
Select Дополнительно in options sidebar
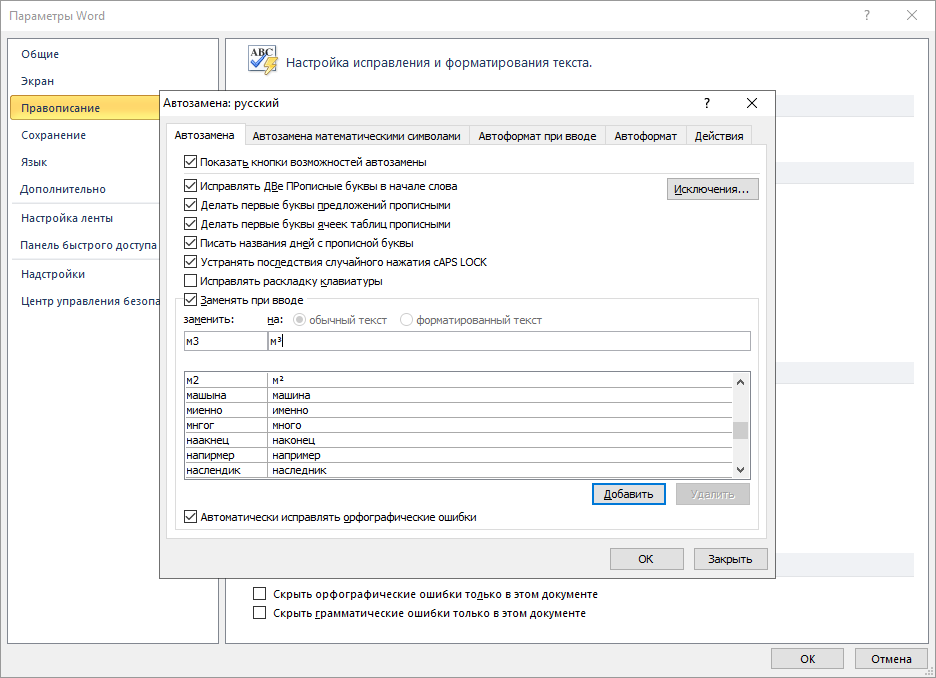pos(63,189)
